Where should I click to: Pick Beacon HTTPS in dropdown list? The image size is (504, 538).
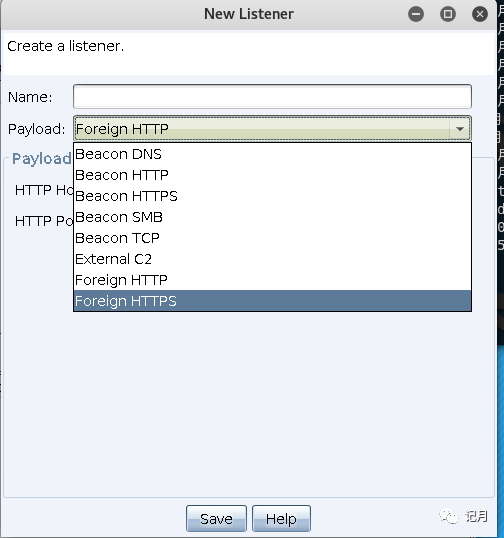[x=272, y=196]
